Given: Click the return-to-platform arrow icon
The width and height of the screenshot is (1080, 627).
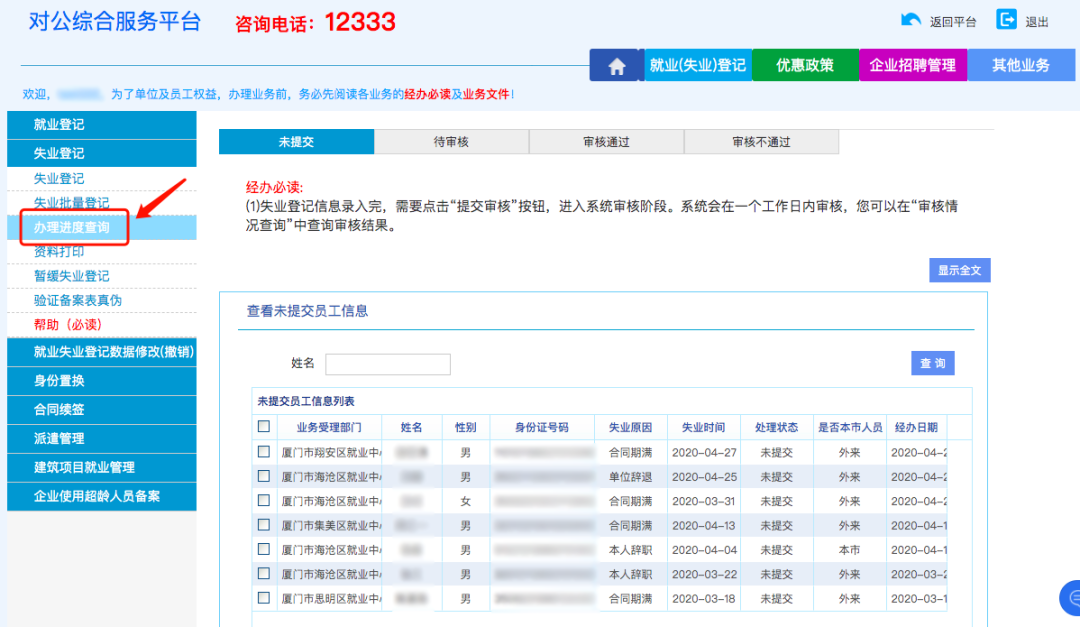Looking at the screenshot, I should click(x=911, y=20).
